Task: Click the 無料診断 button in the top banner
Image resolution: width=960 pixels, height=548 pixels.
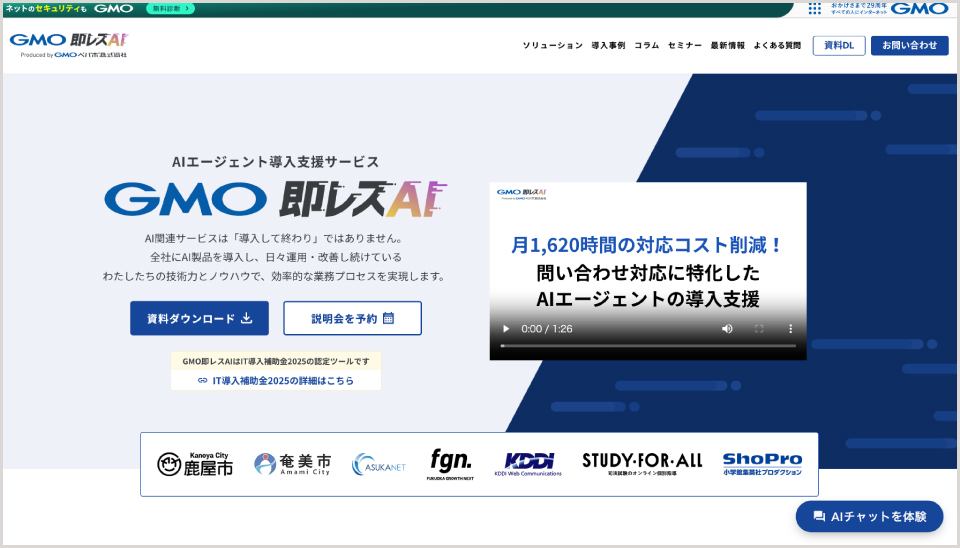Action: click(171, 9)
